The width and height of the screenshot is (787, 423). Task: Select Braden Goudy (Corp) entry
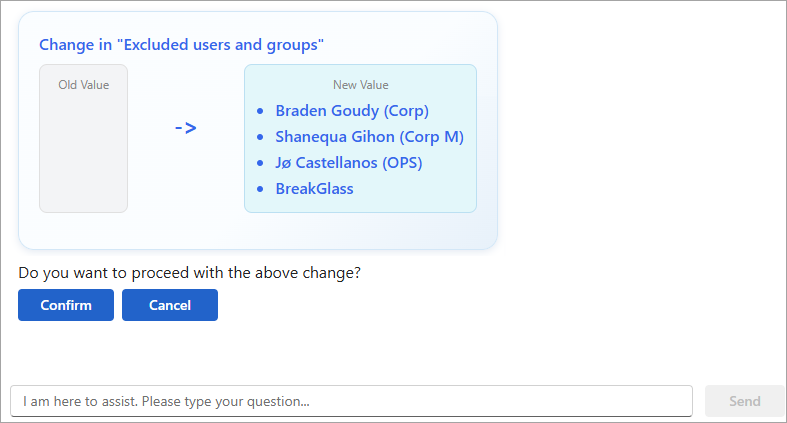(x=352, y=110)
